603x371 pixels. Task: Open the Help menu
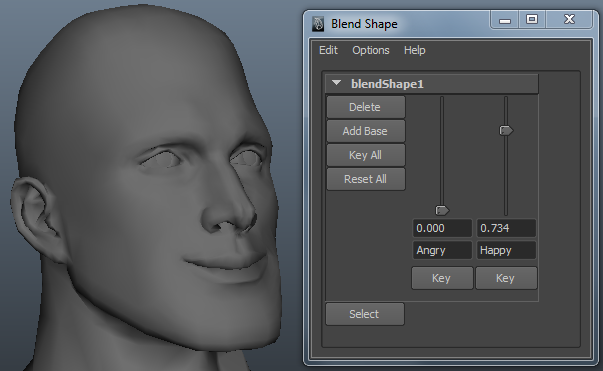(415, 50)
